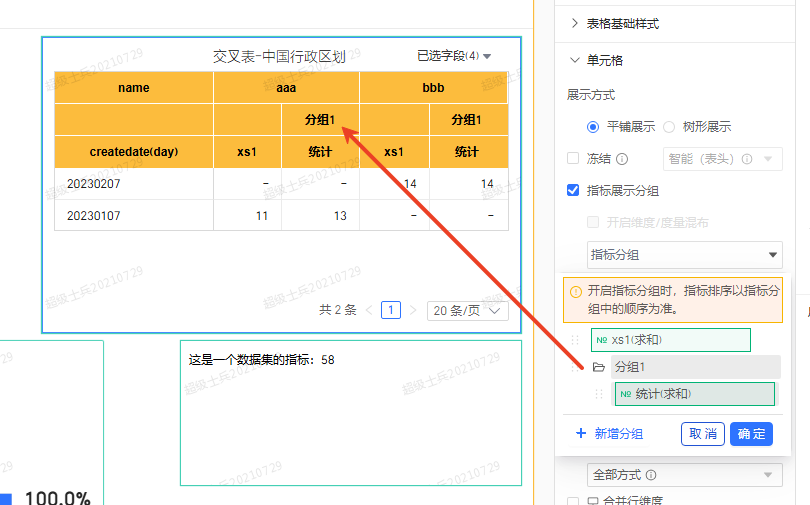This screenshot has height=505, width=810.
Task: Uncheck 指标展示分组 checkbox
Action: click(x=573, y=190)
